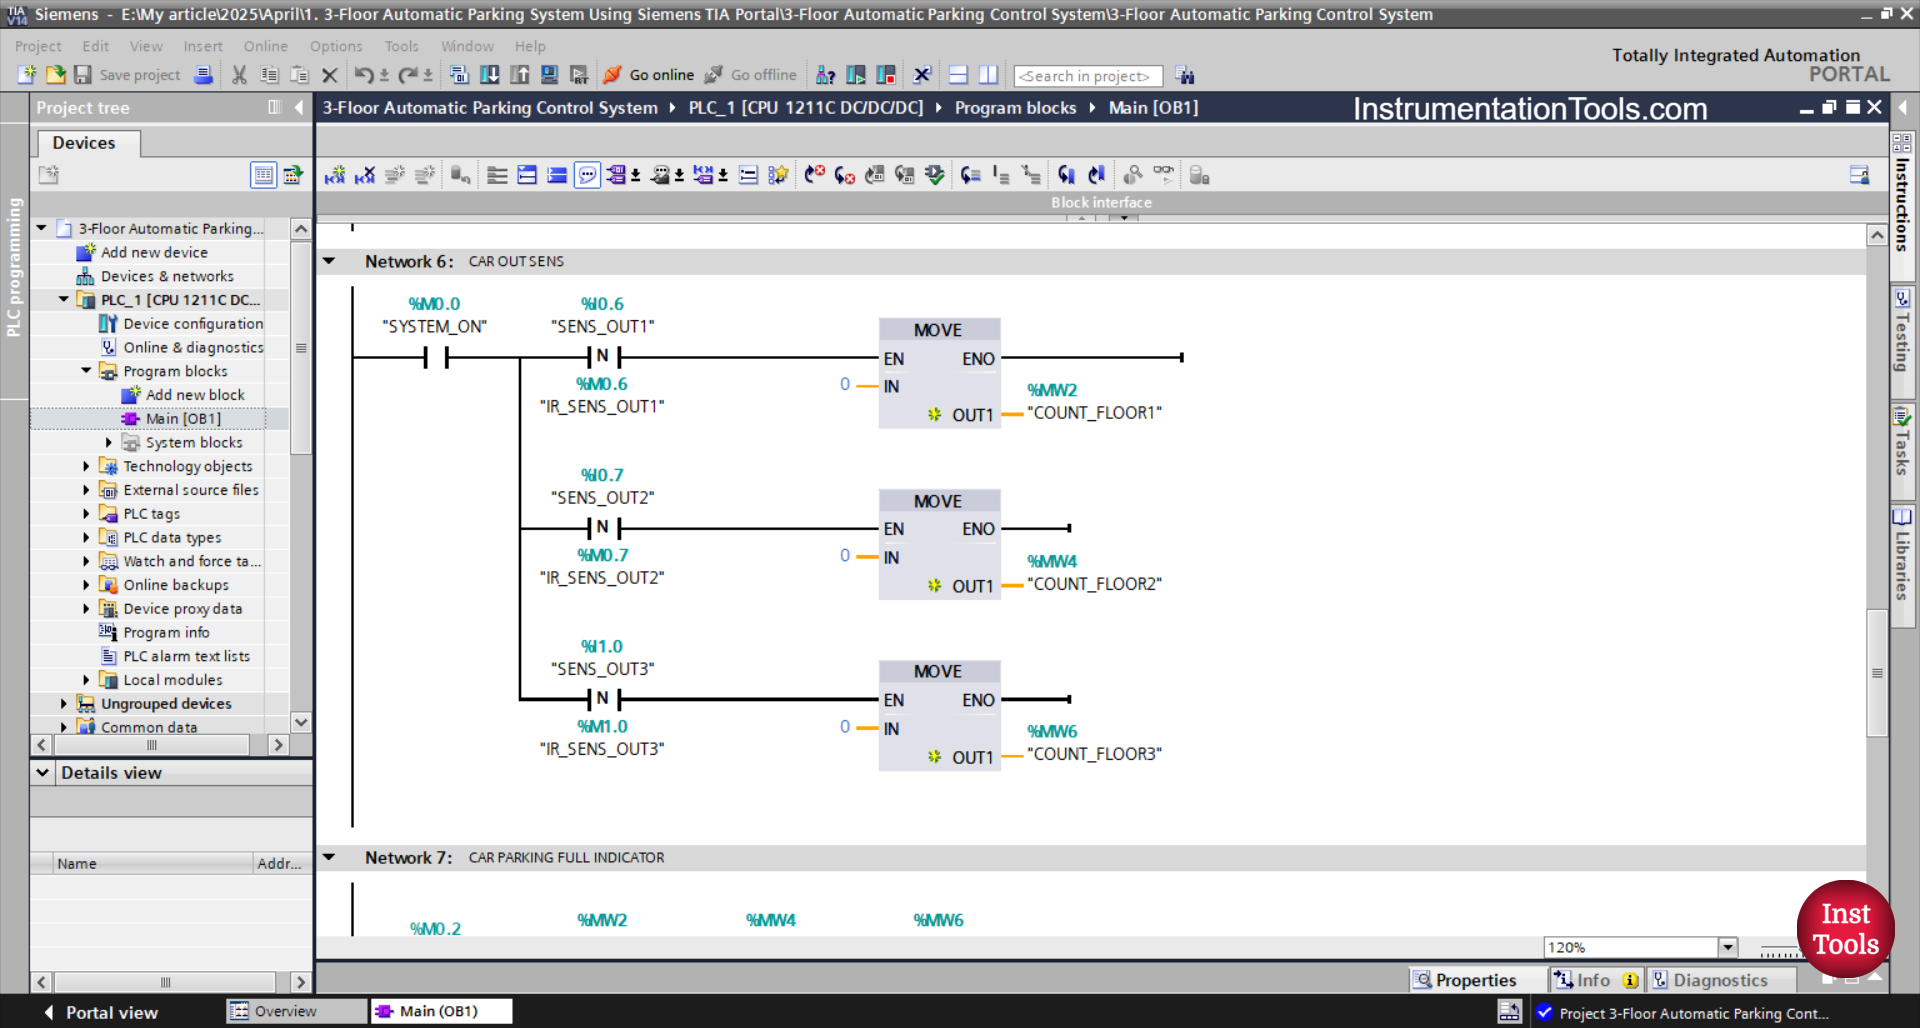Switch to the Diagnostics tab
This screenshot has width=1920, height=1028.
coord(1722,980)
